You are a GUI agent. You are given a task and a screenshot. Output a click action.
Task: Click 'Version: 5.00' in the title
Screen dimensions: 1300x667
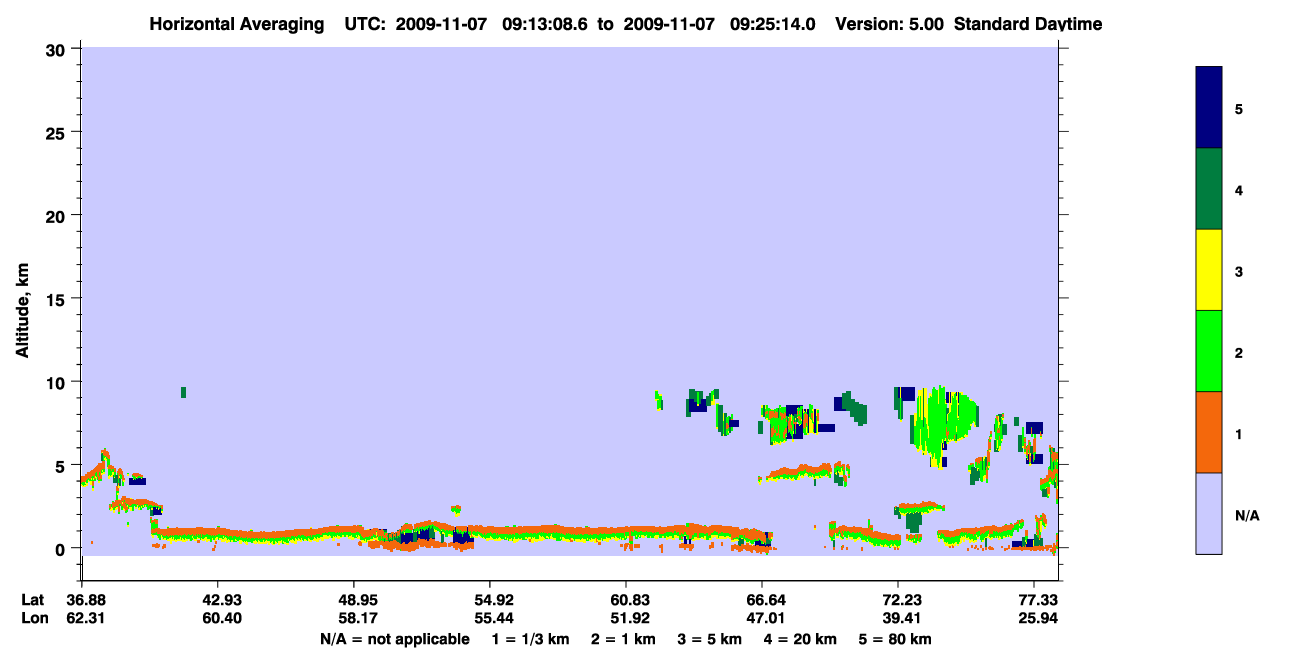(x=888, y=24)
